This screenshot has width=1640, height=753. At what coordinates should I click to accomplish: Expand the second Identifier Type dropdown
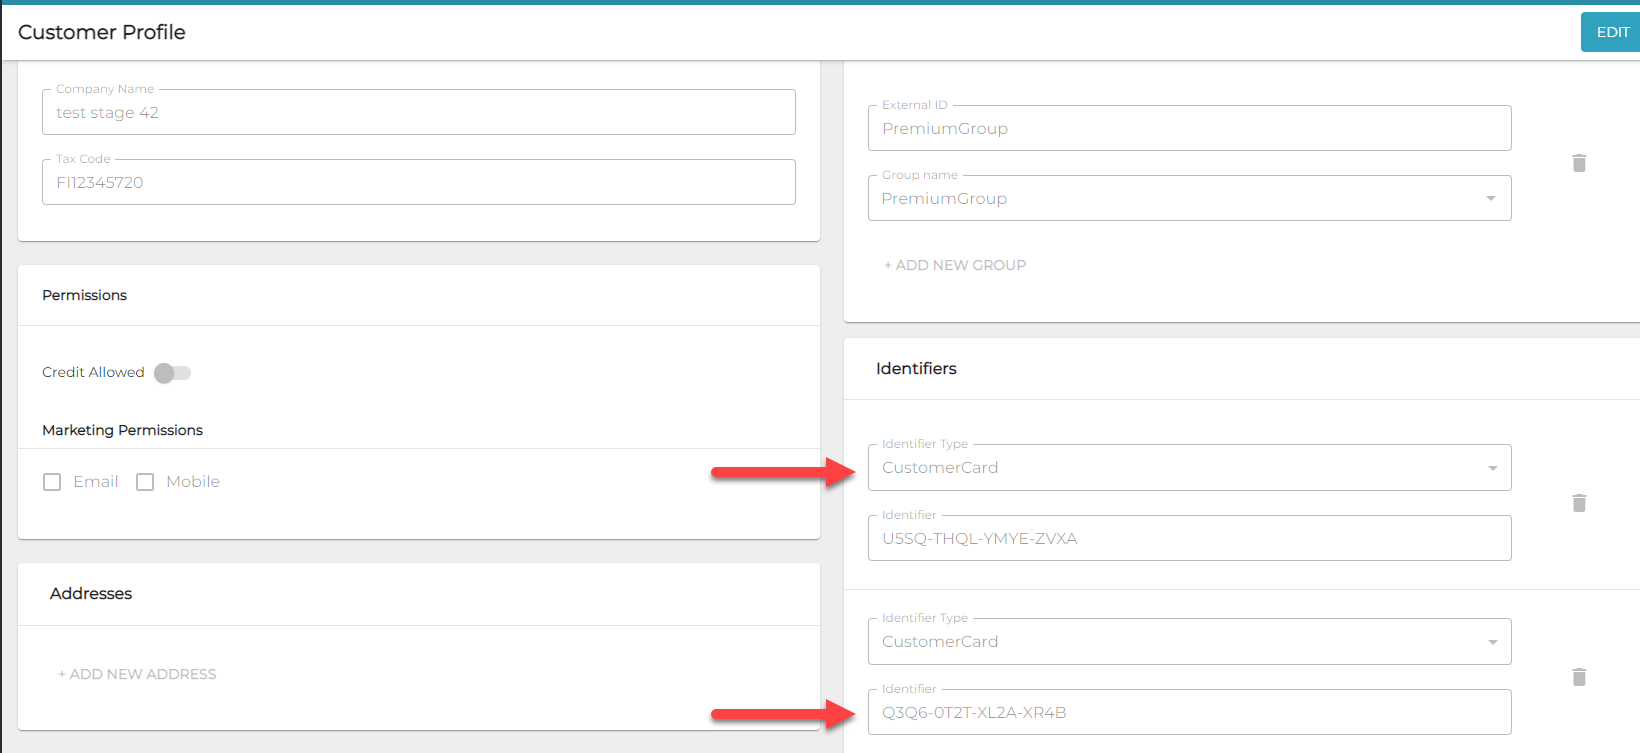pyautogui.click(x=1189, y=642)
